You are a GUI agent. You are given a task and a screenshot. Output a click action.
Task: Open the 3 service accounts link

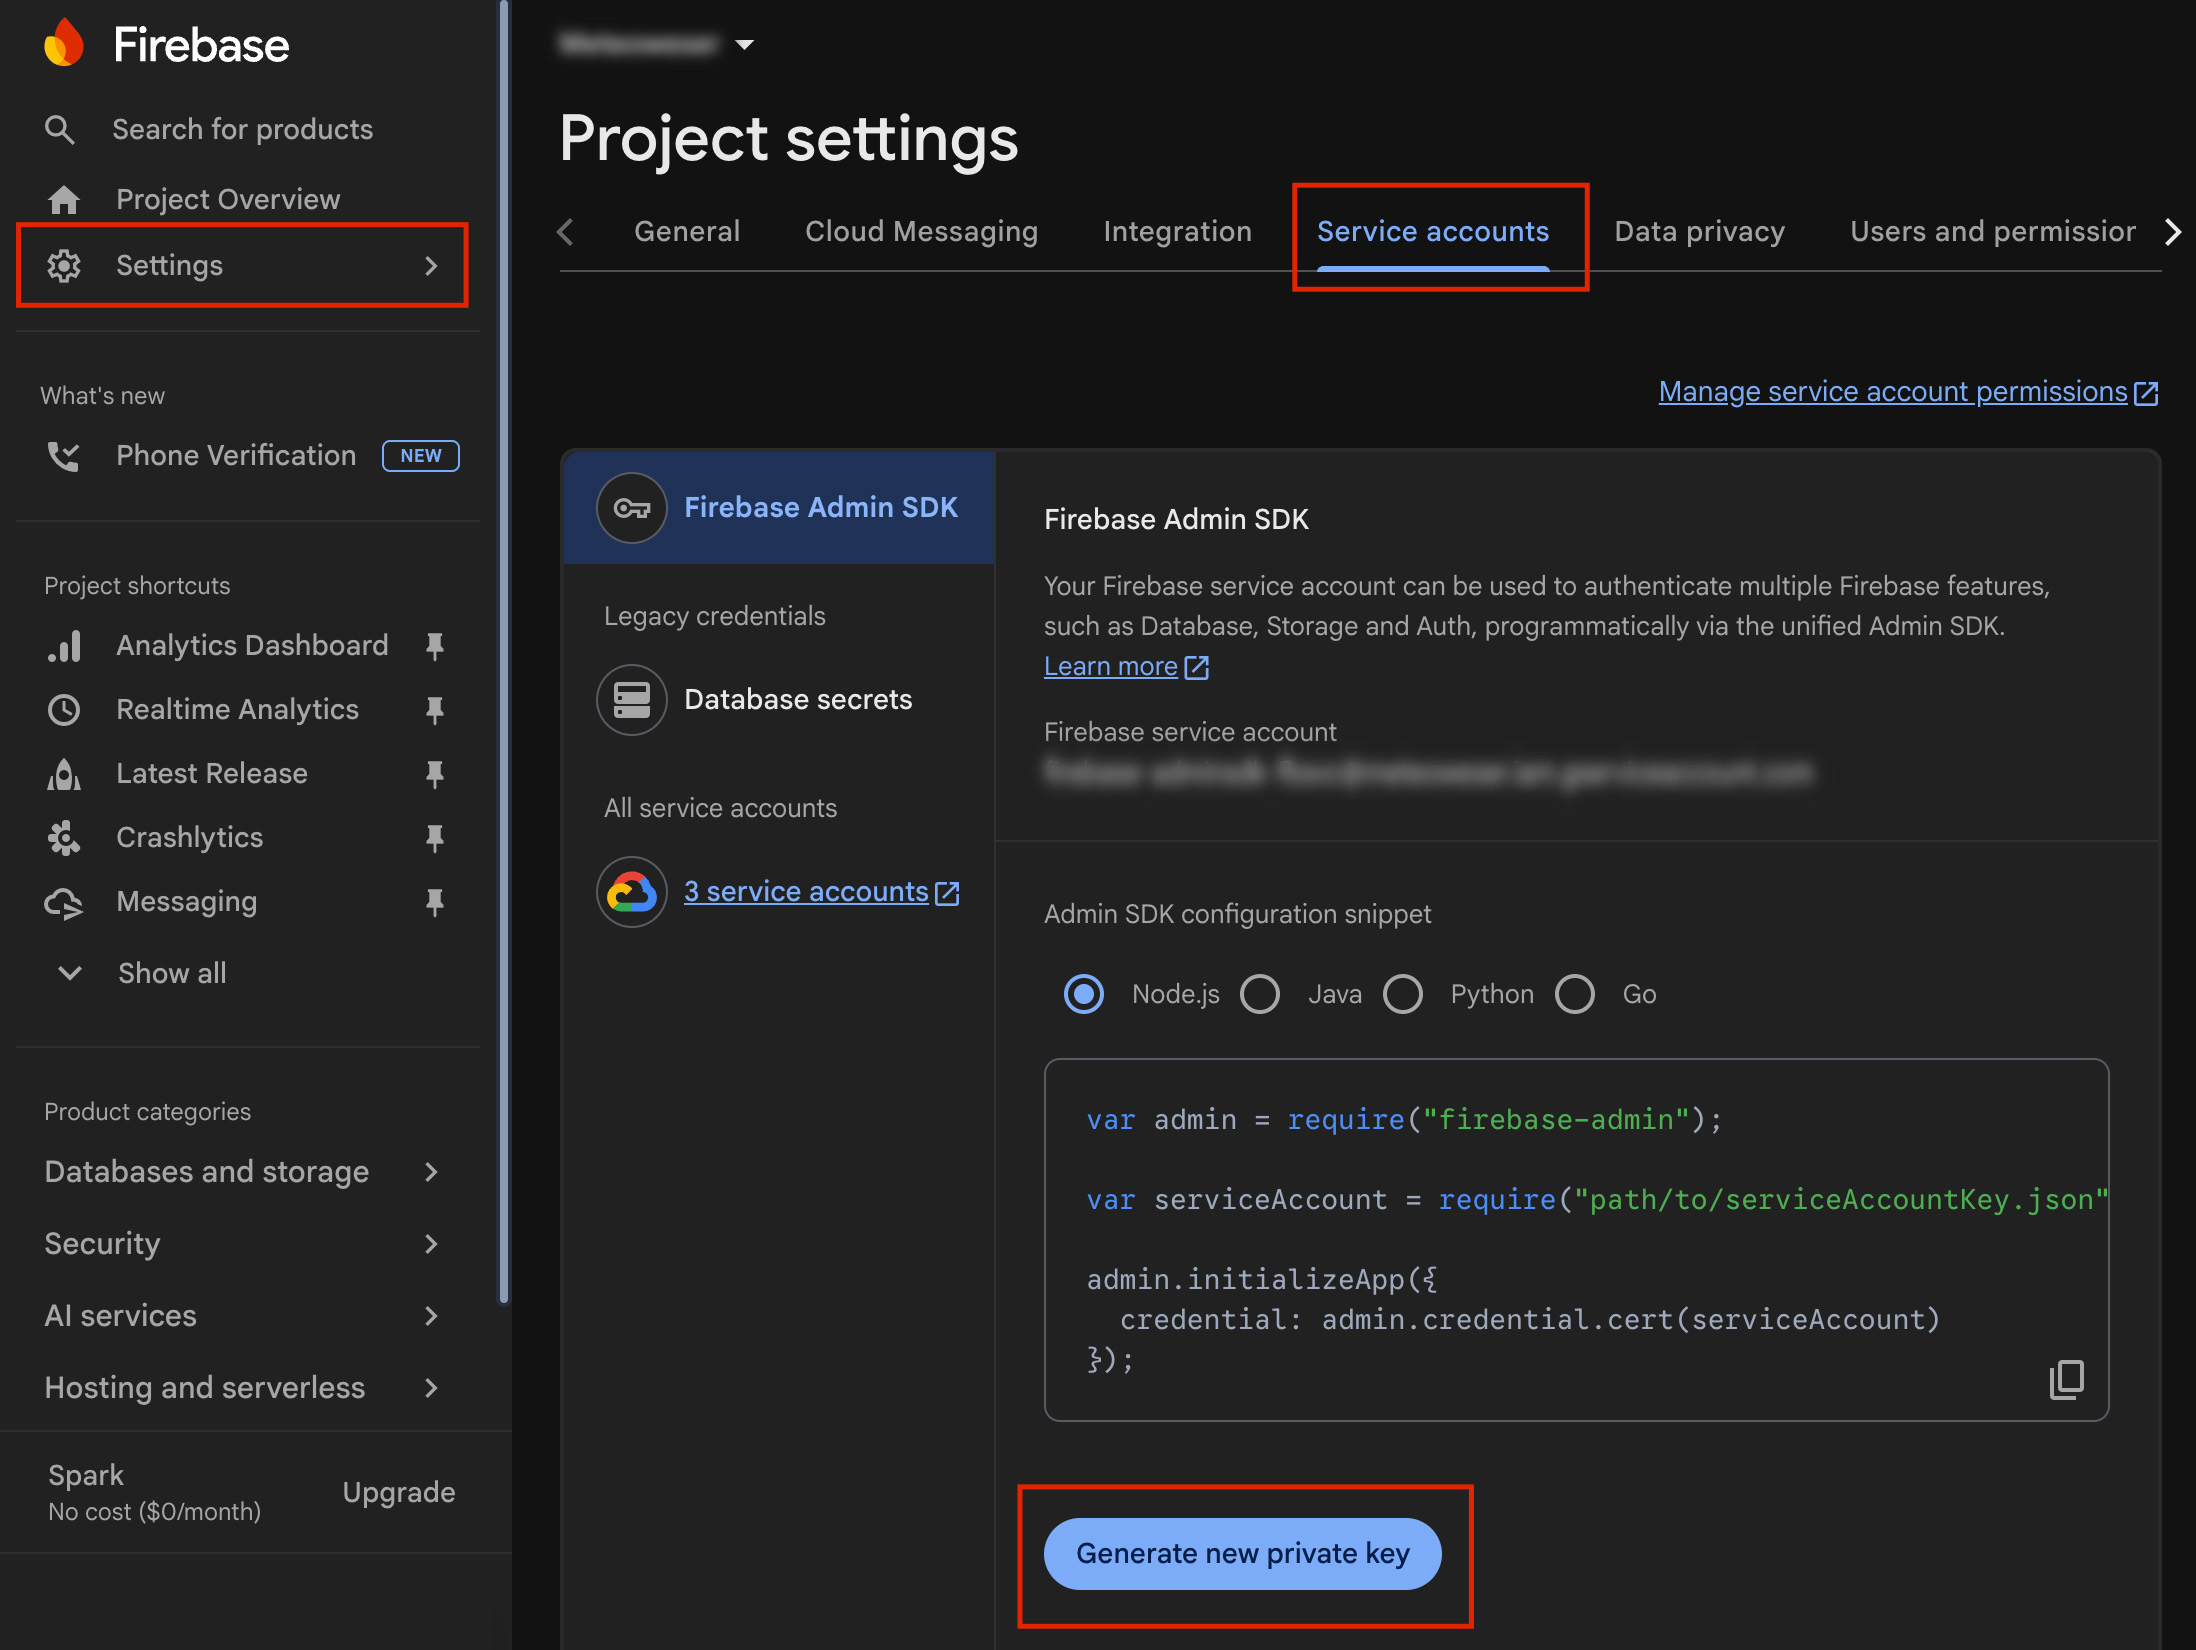coord(806,892)
